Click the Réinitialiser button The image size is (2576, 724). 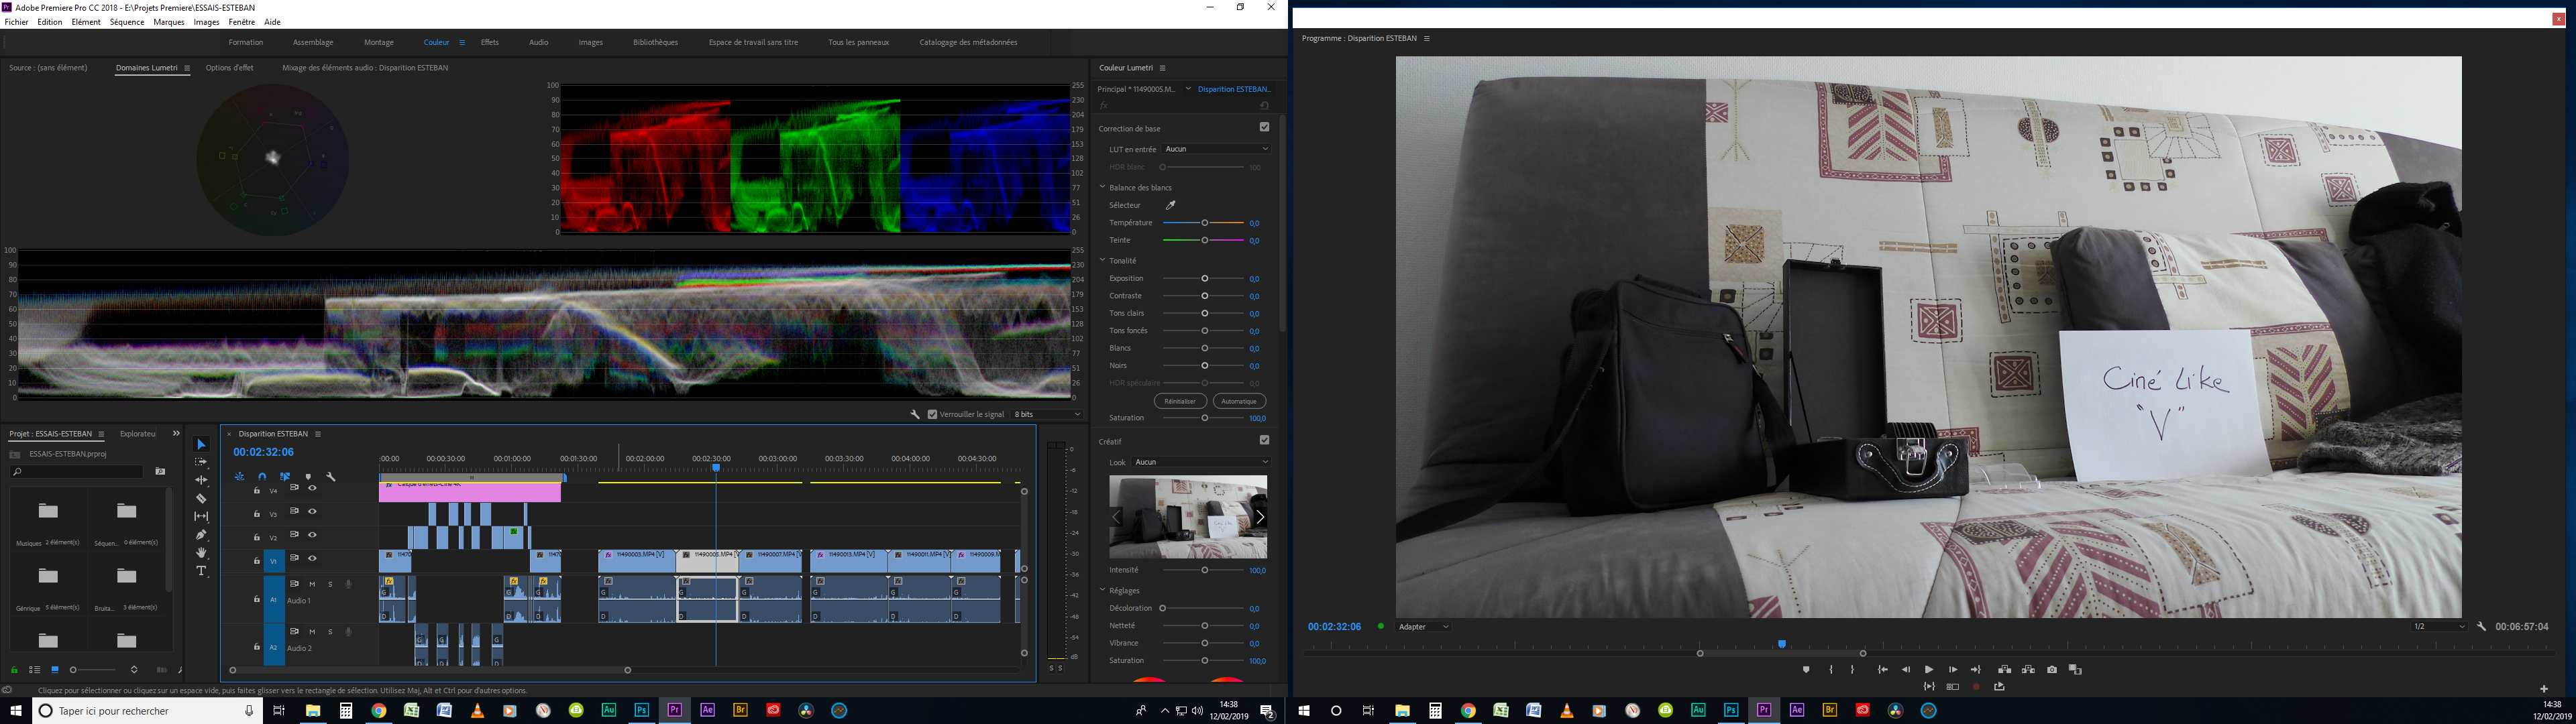click(1180, 401)
